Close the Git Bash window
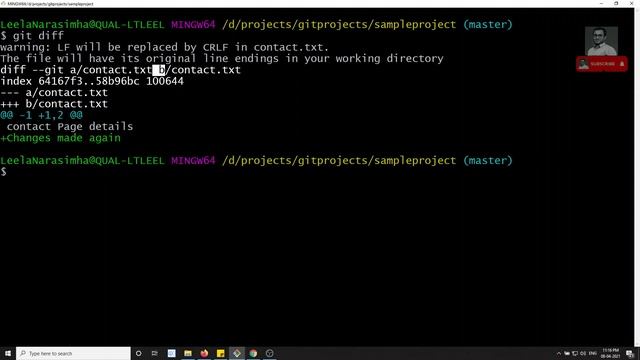Image resolution: width=640 pixels, height=360 pixels. [632, 4]
